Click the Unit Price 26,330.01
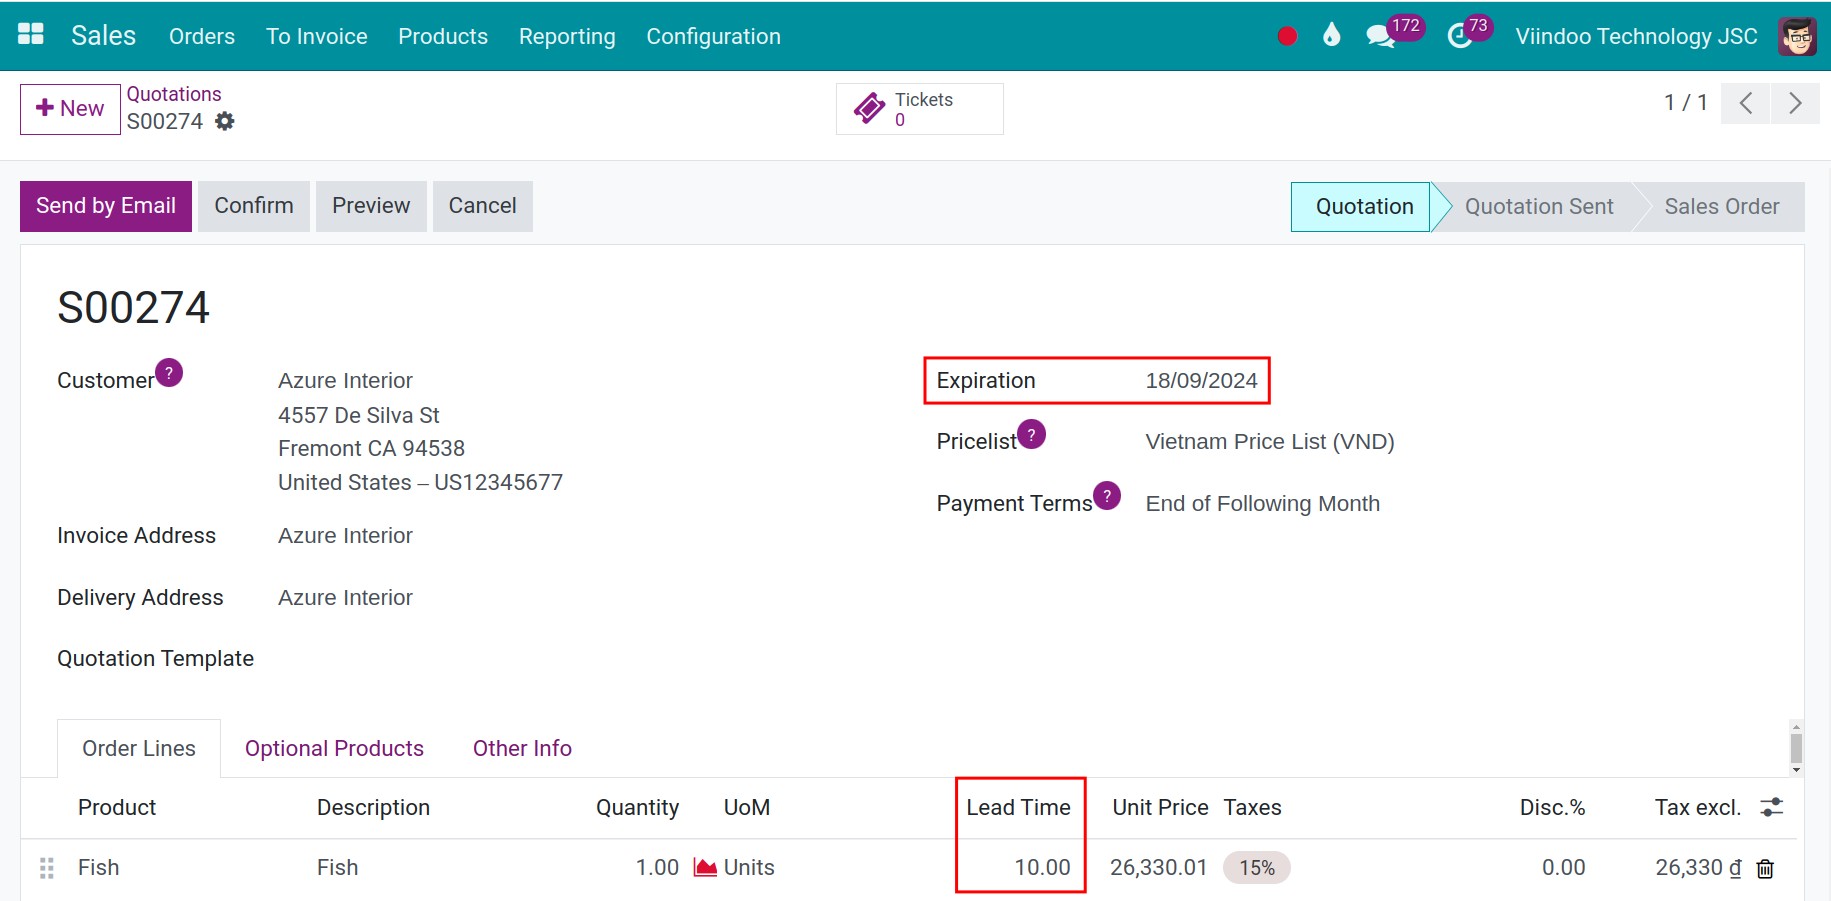Screen dimensions: 1831x901 pos(1158,868)
